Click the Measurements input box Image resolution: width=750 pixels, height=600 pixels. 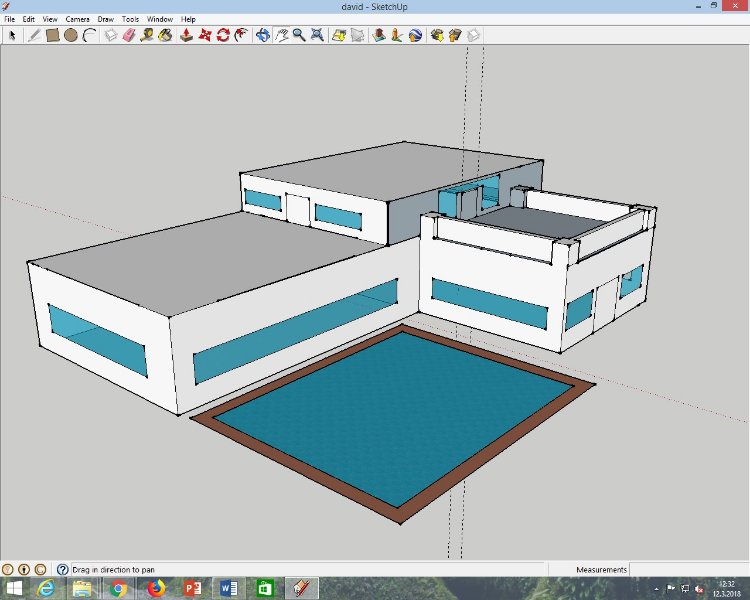coord(688,570)
